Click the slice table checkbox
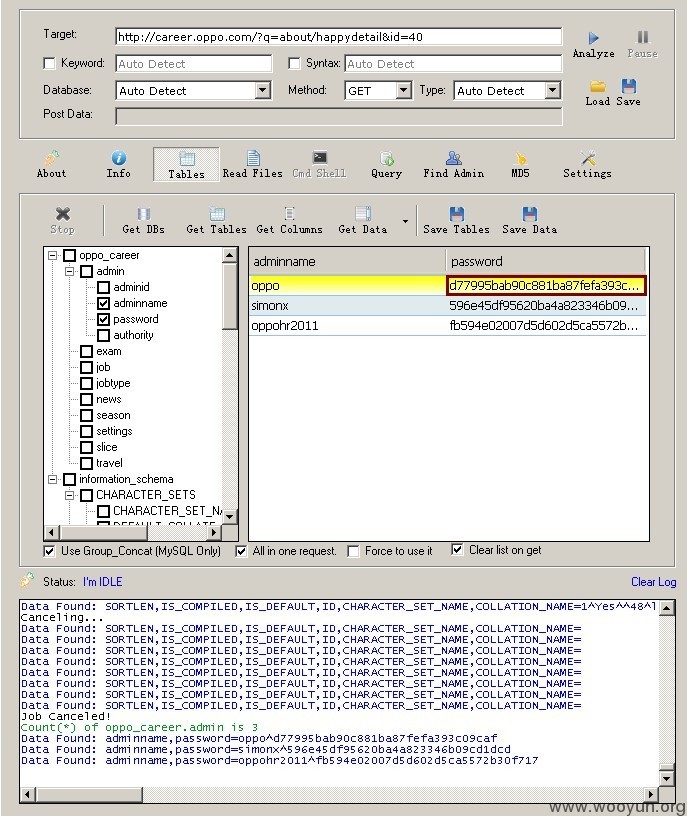This screenshot has width=687, height=816. tap(86, 448)
